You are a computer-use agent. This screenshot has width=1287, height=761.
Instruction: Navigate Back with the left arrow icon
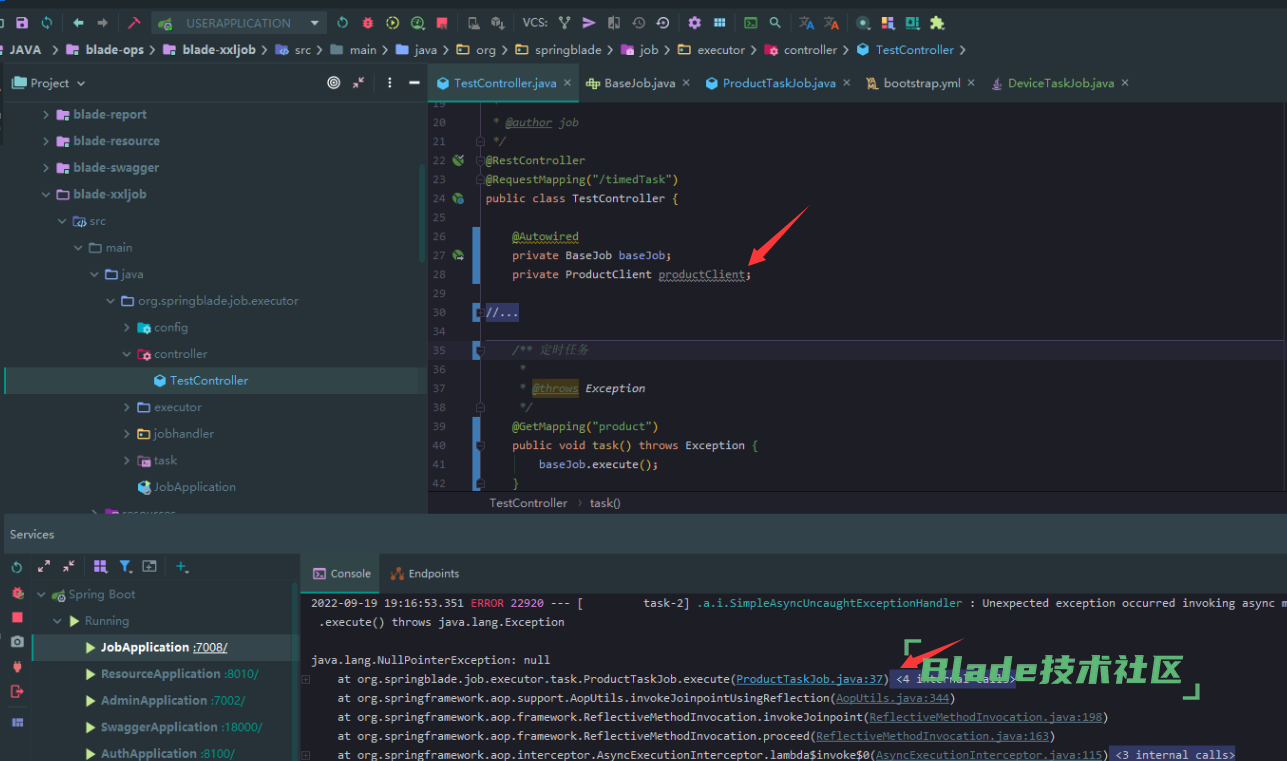click(78, 22)
